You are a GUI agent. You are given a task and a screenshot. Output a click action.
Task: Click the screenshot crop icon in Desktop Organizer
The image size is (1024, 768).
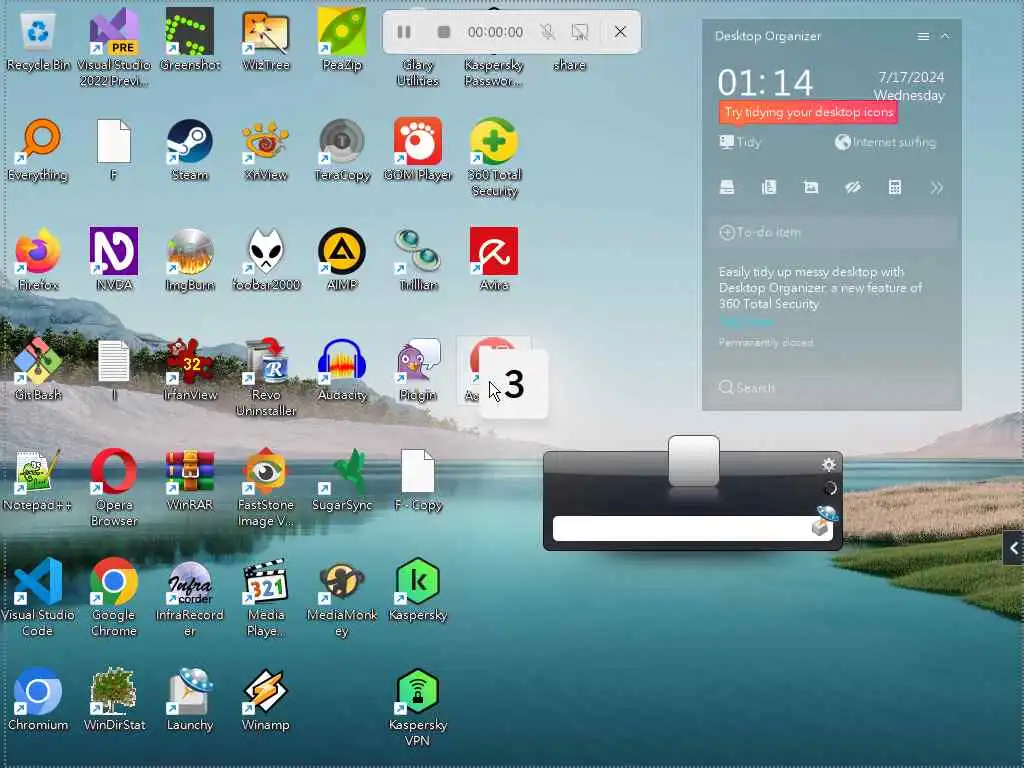click(811, 188)
